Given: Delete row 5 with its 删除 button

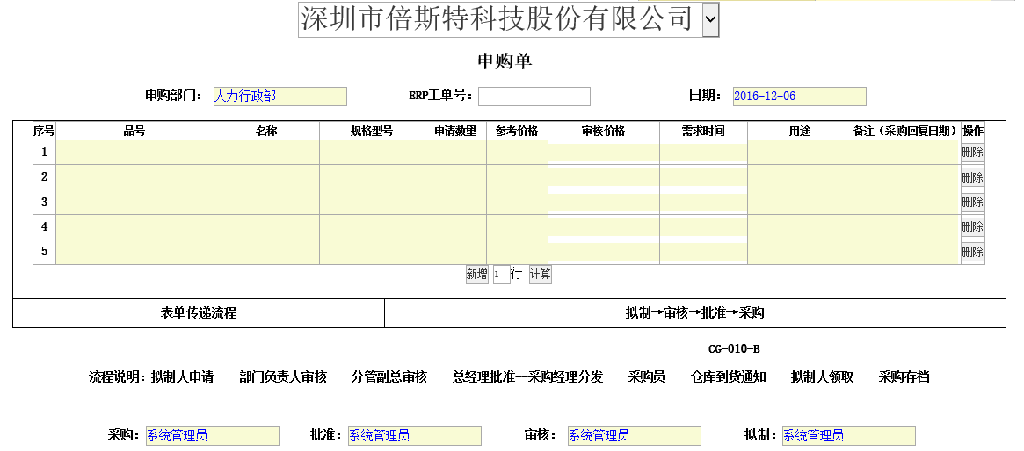Looking at the screenshot, I should pyautogui.click(x=972, y=252).
